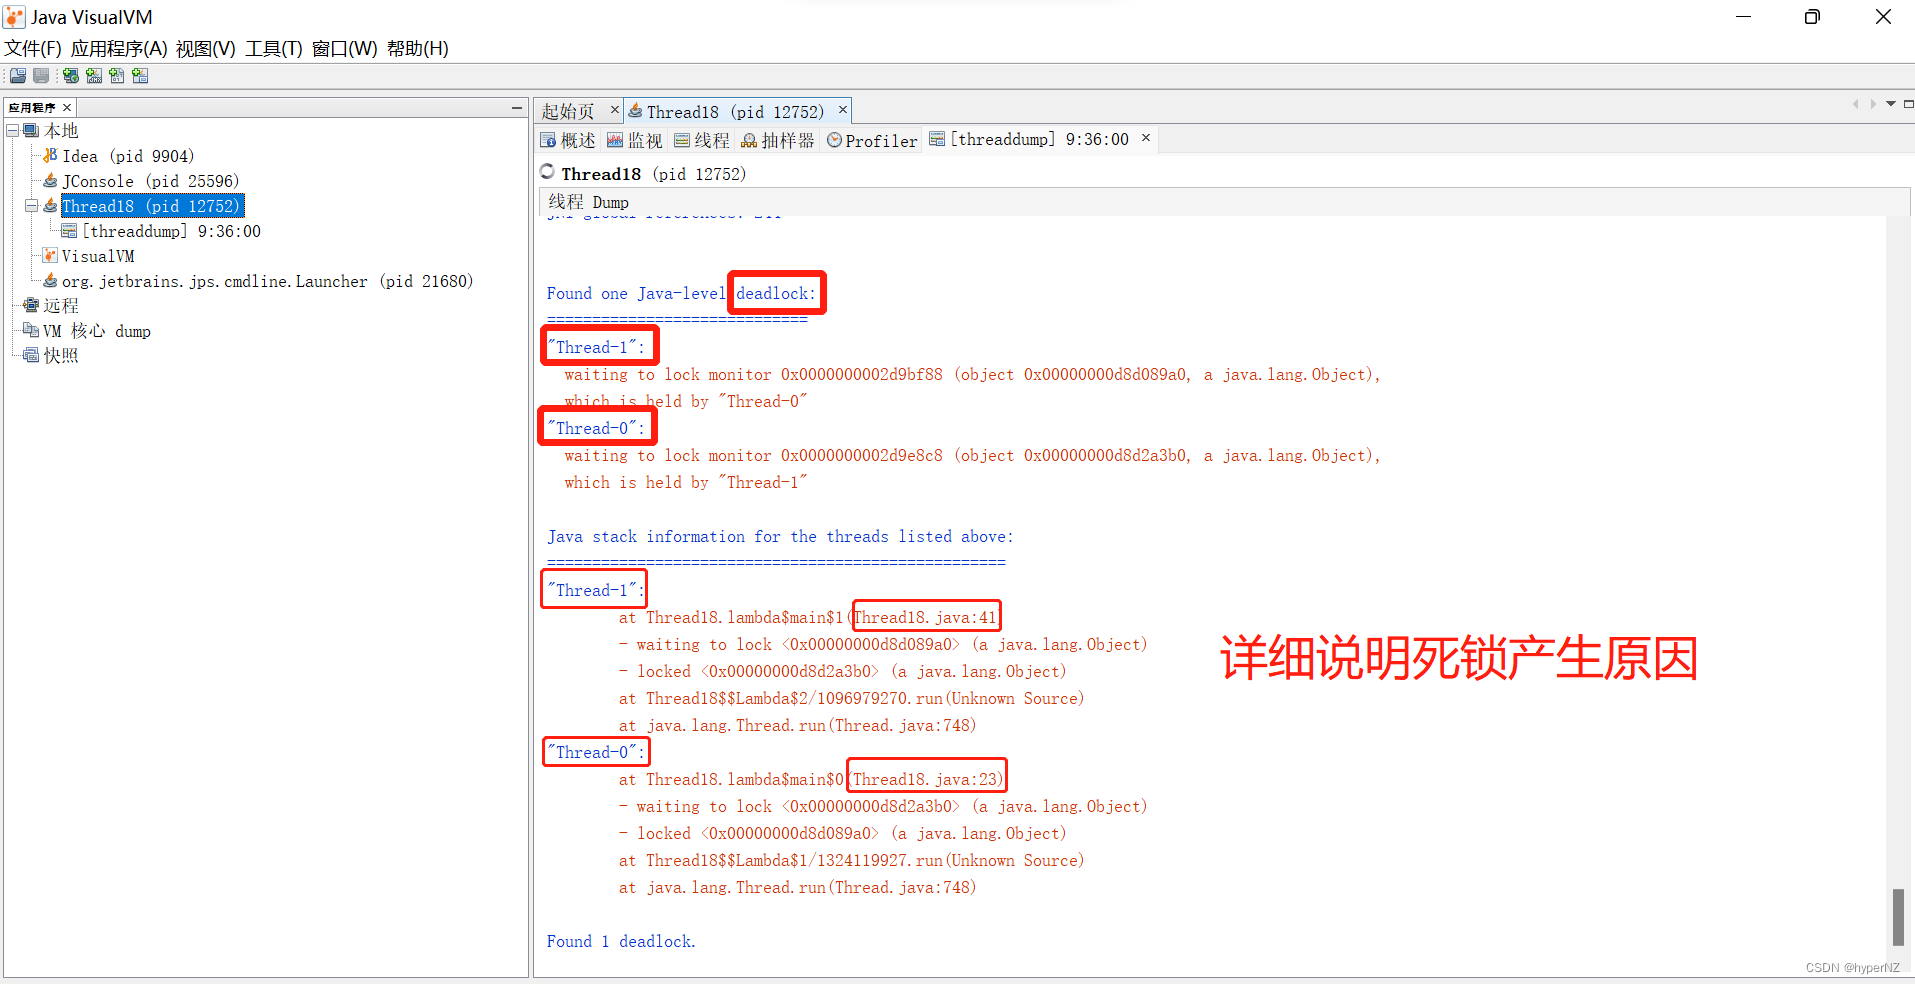Click the scroll tabs left arrow

pos(1855,104)
